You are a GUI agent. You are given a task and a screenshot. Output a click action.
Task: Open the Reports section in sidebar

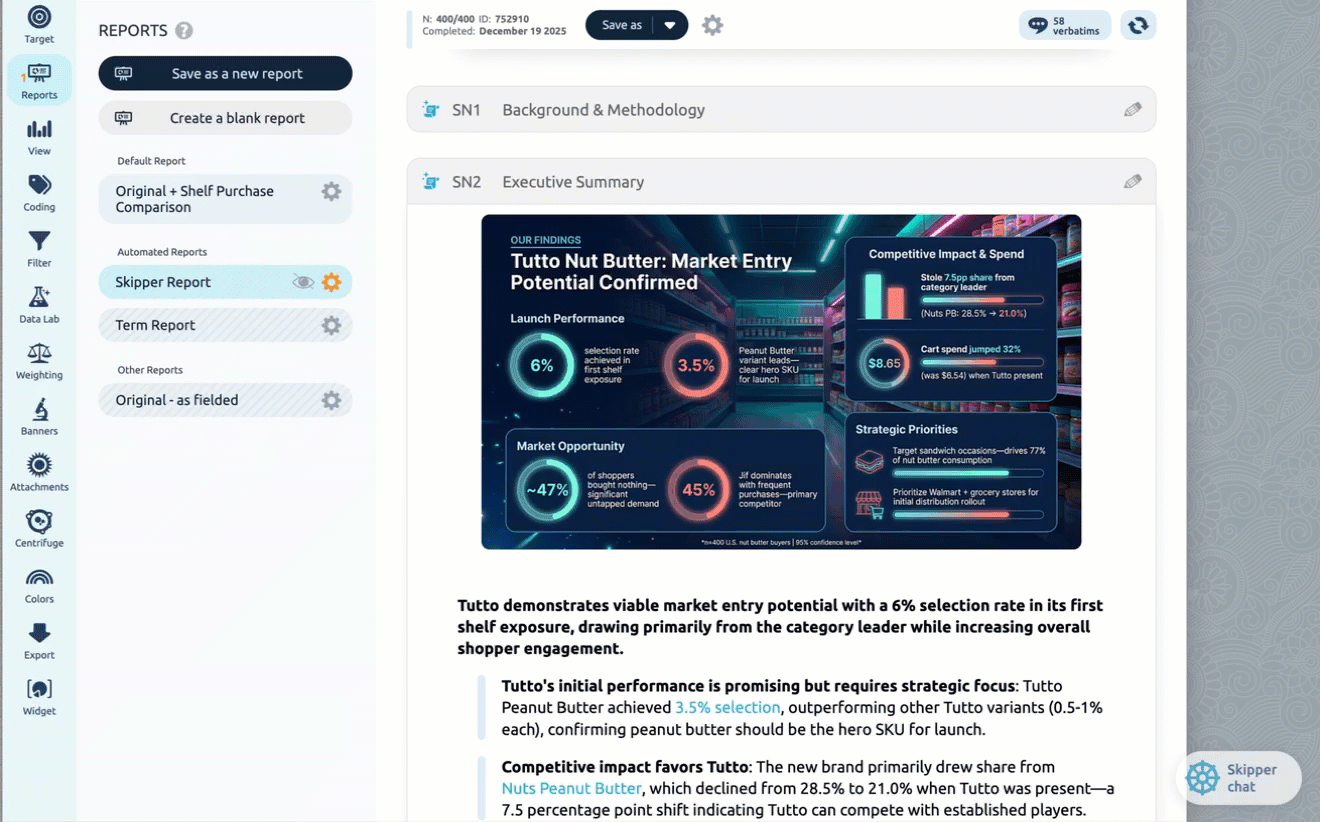(39, 80)
